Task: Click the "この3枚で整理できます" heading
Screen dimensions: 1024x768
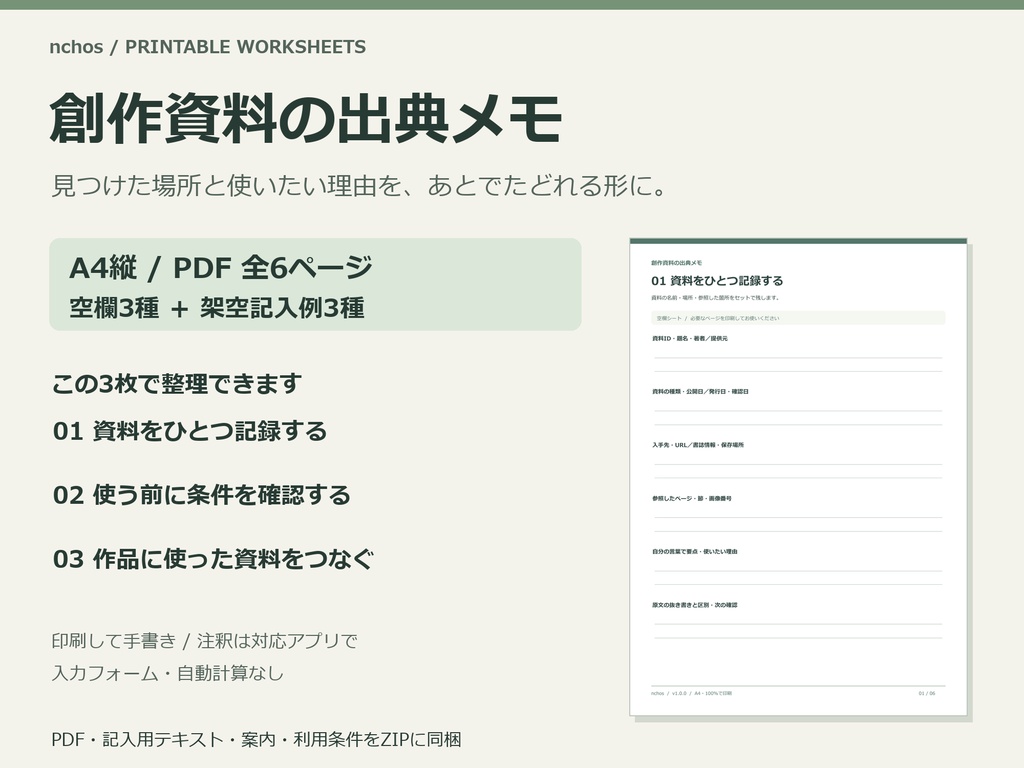Action: [176, 383]
